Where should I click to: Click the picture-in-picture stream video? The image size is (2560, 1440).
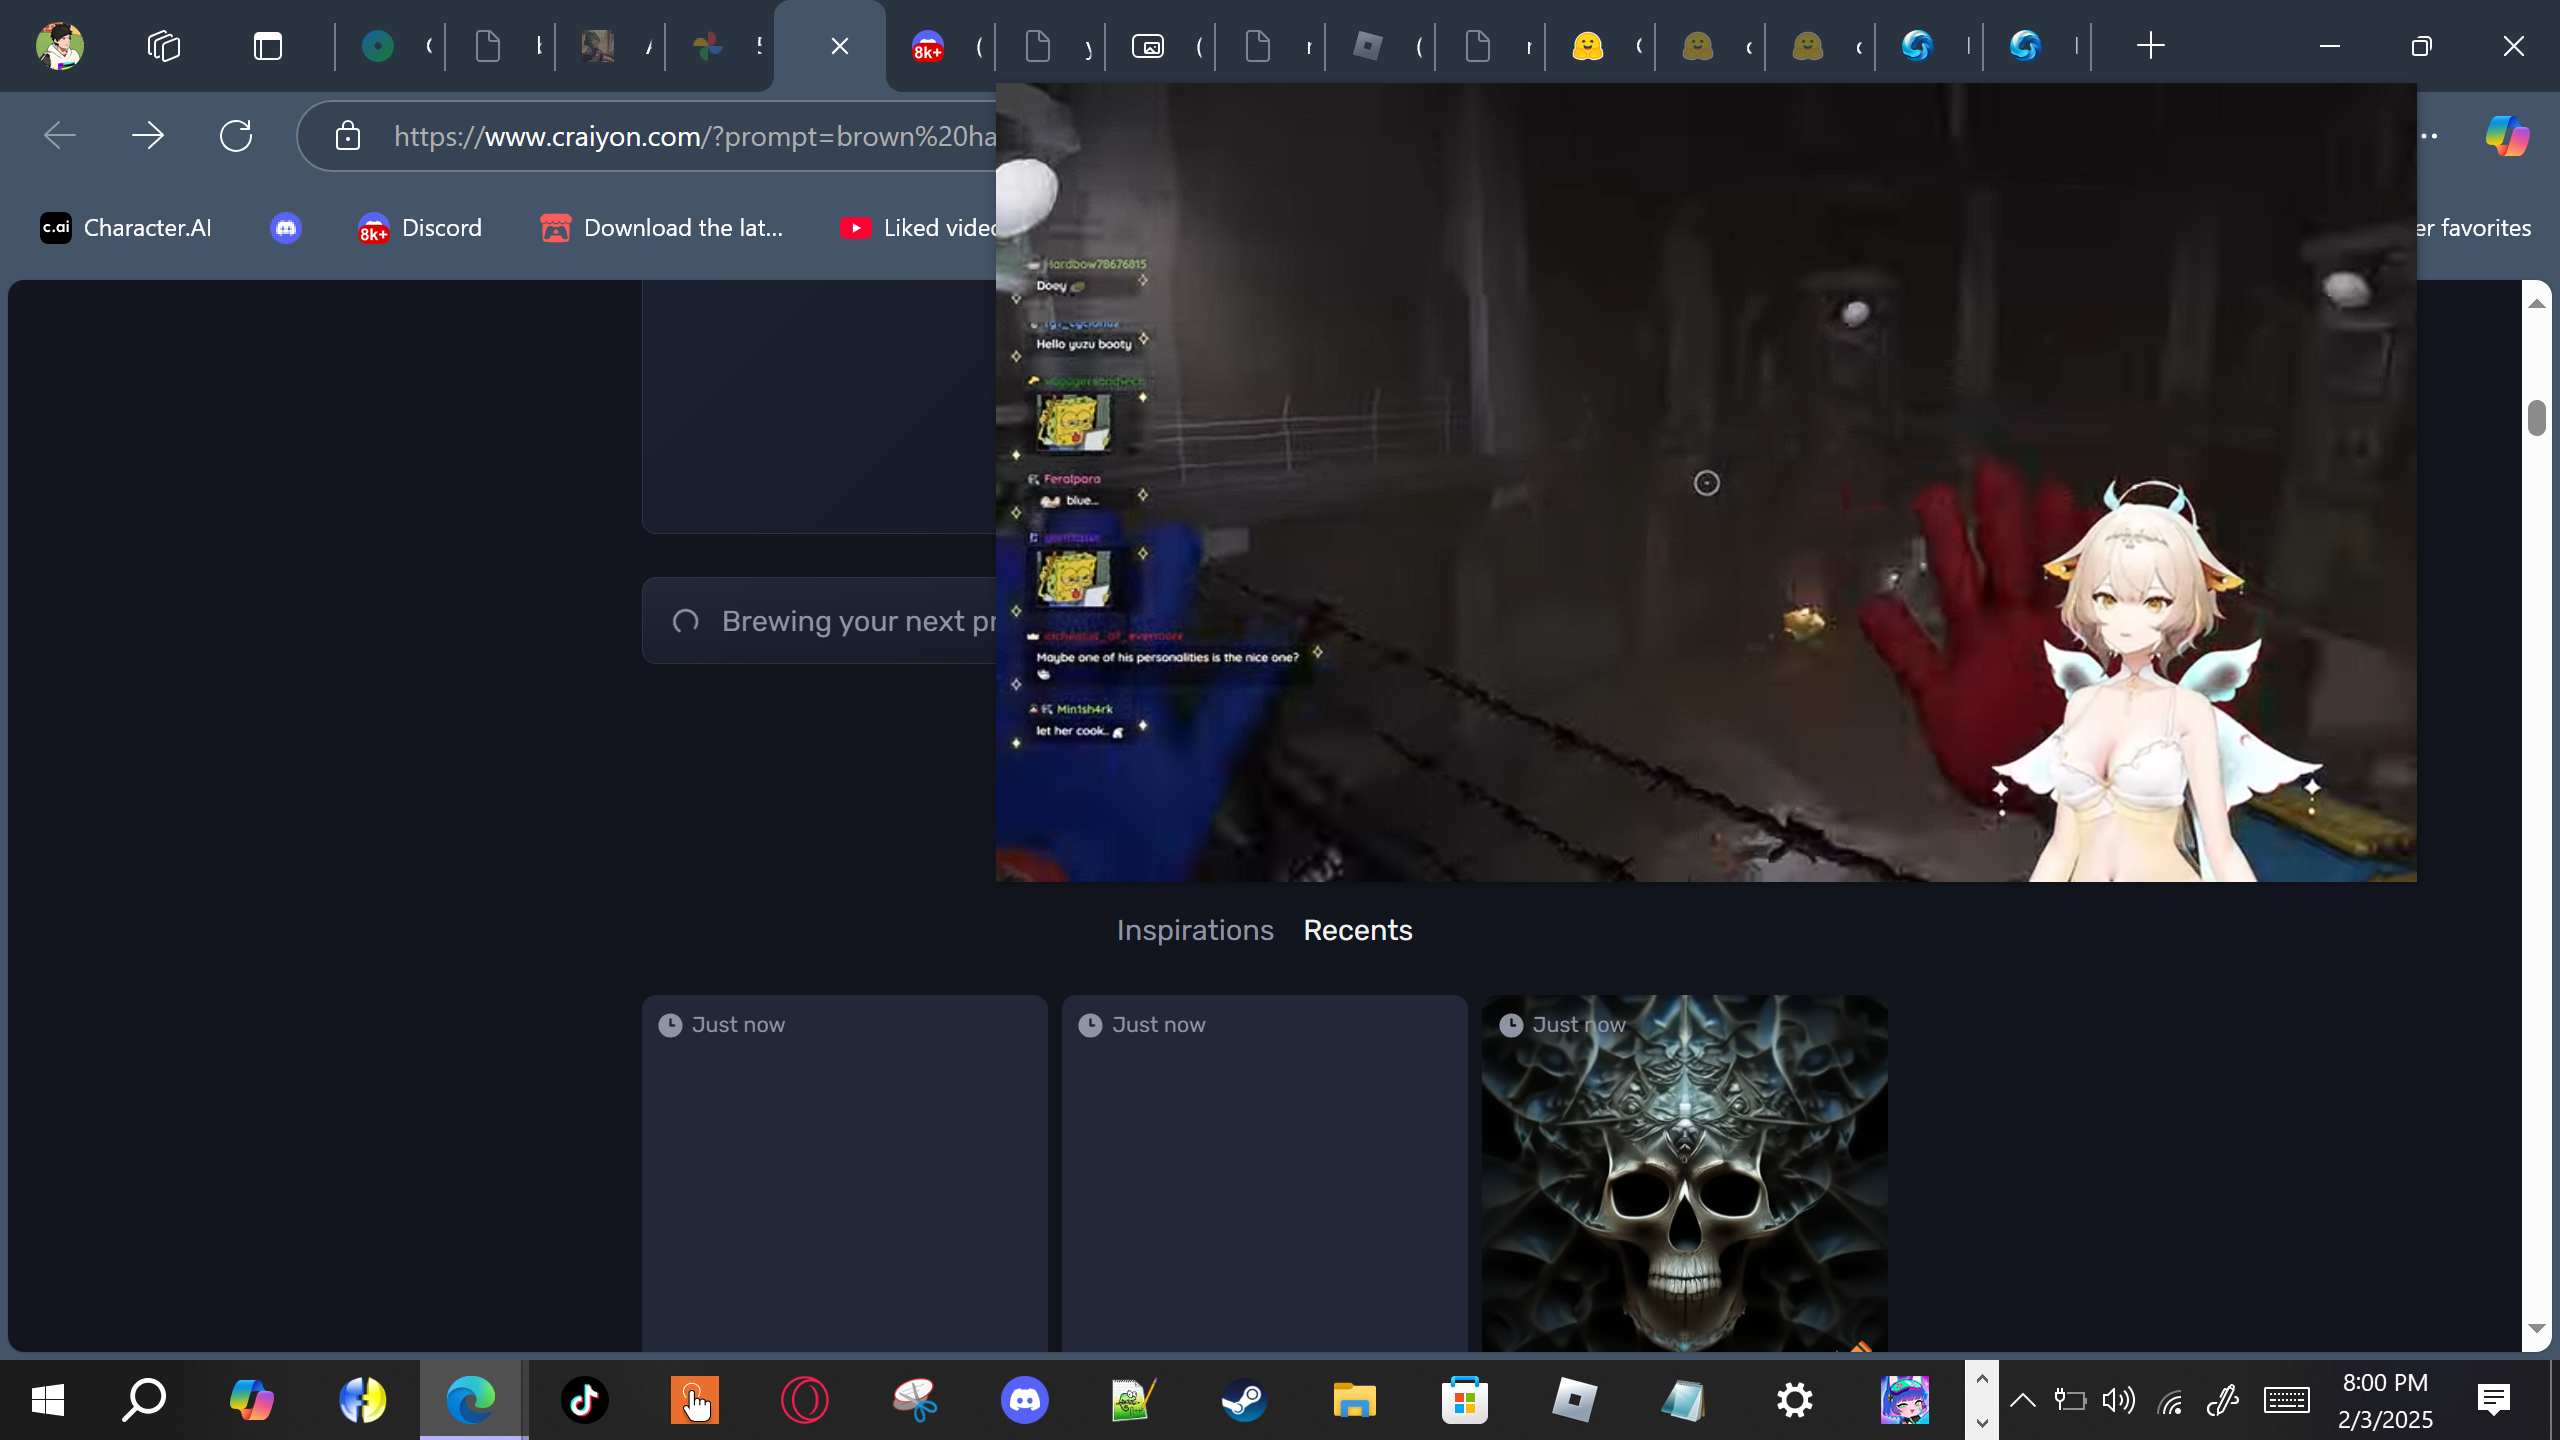1706,483
